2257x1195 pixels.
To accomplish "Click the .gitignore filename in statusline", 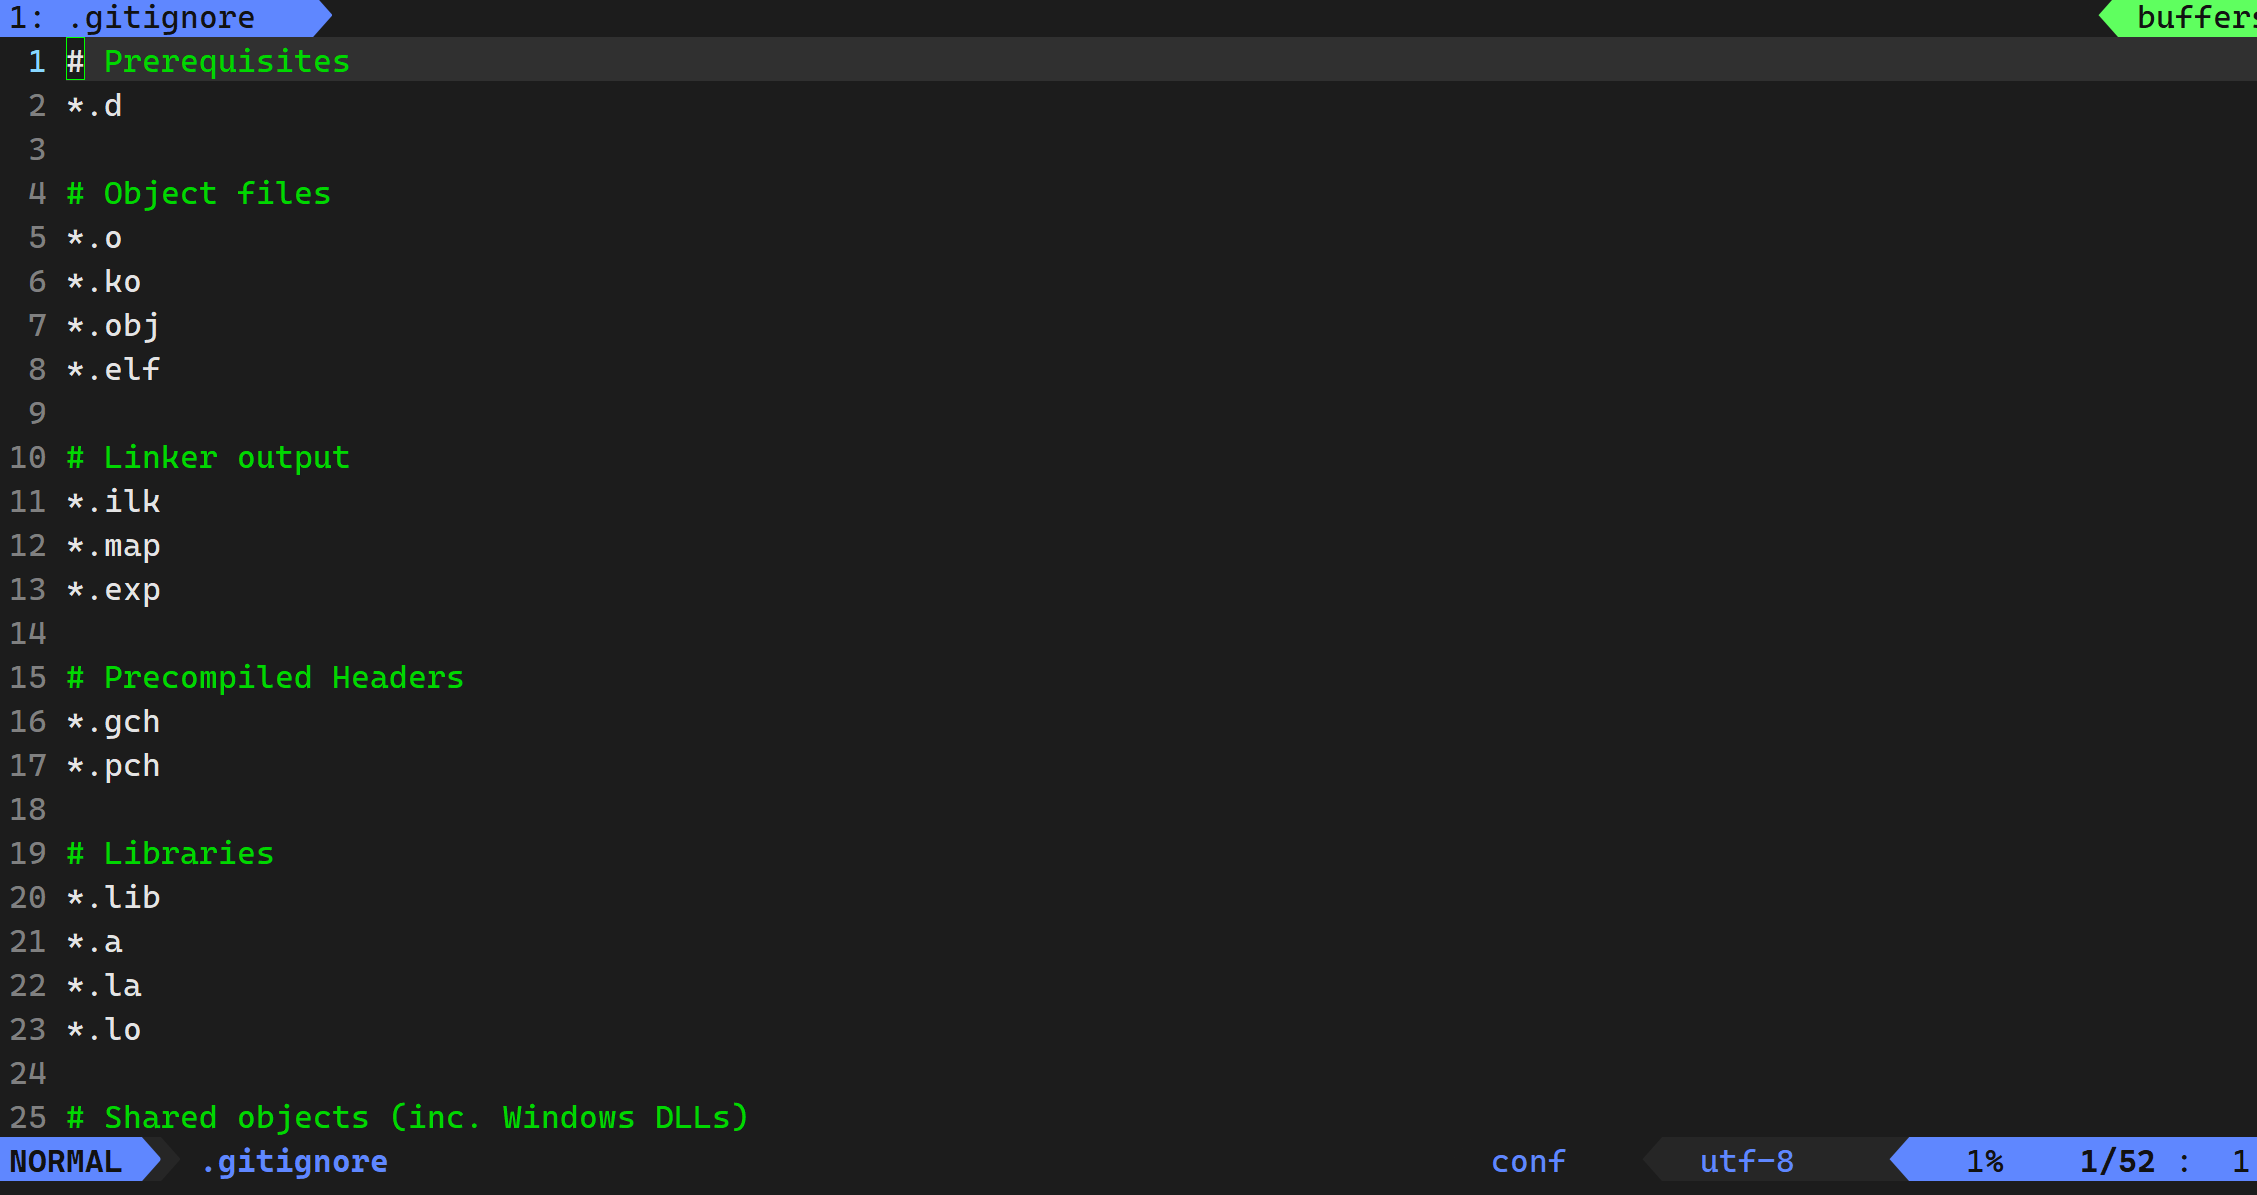I will [294, 1161].
